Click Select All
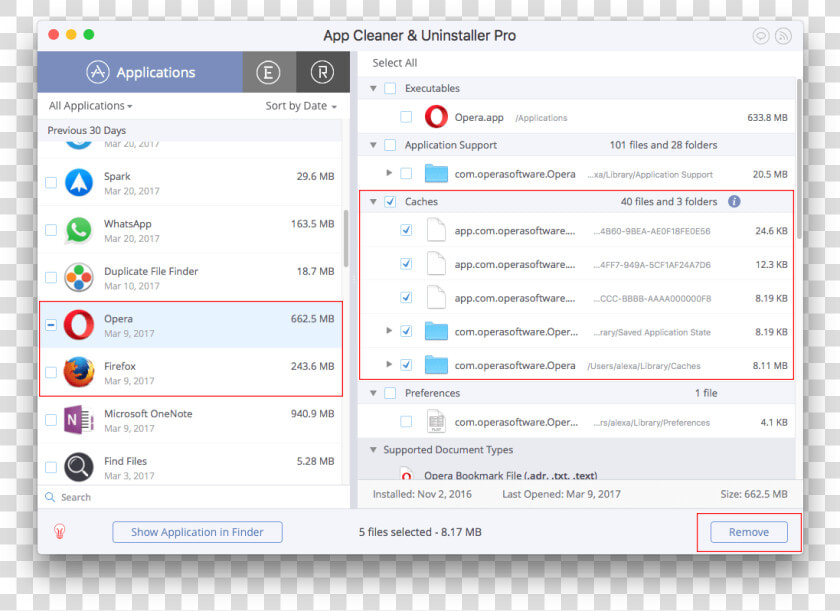840x611 pixels. pos(395,63)
